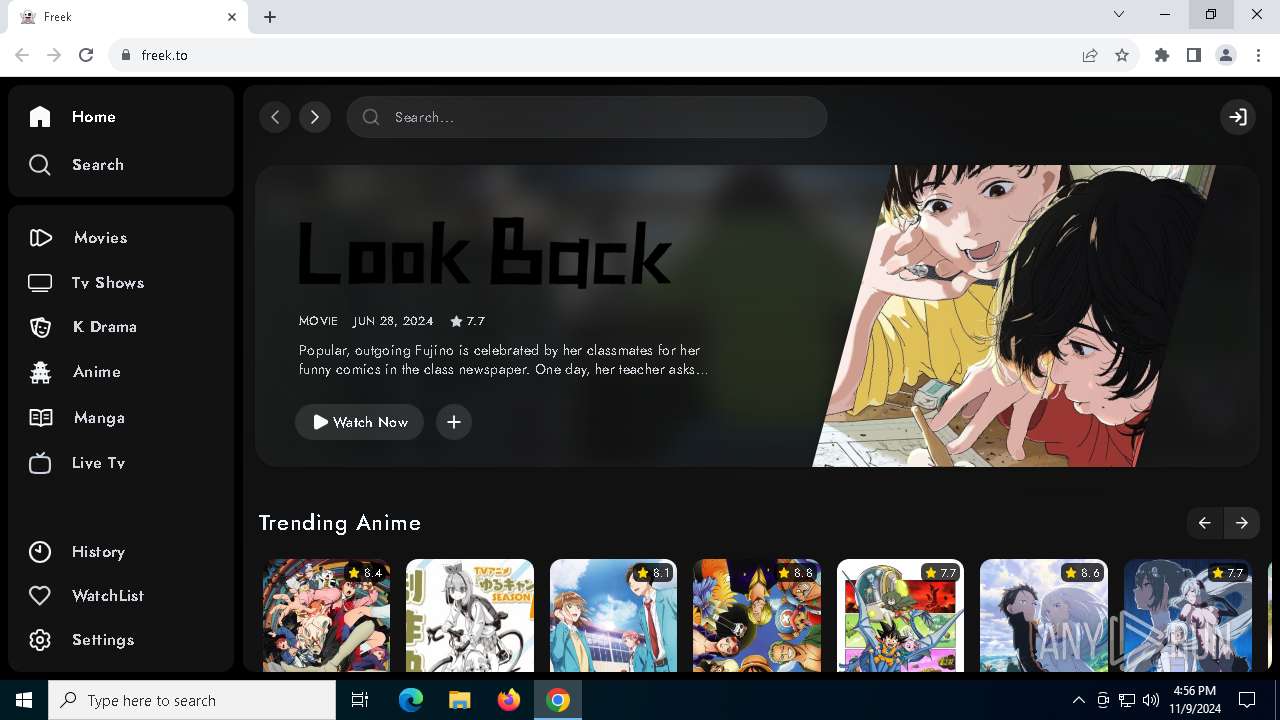Select the Home menu label
Screen dimensions: 1280x720
94,117
